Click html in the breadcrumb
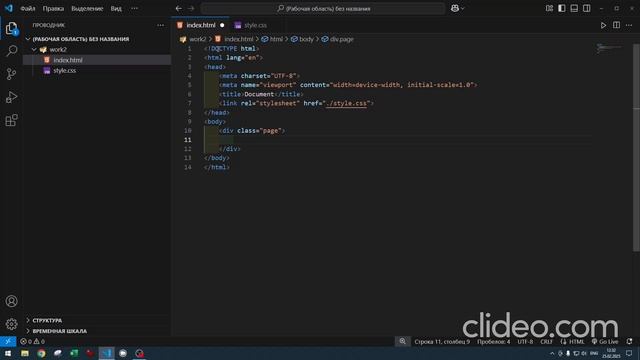 [x=276, y=39]
